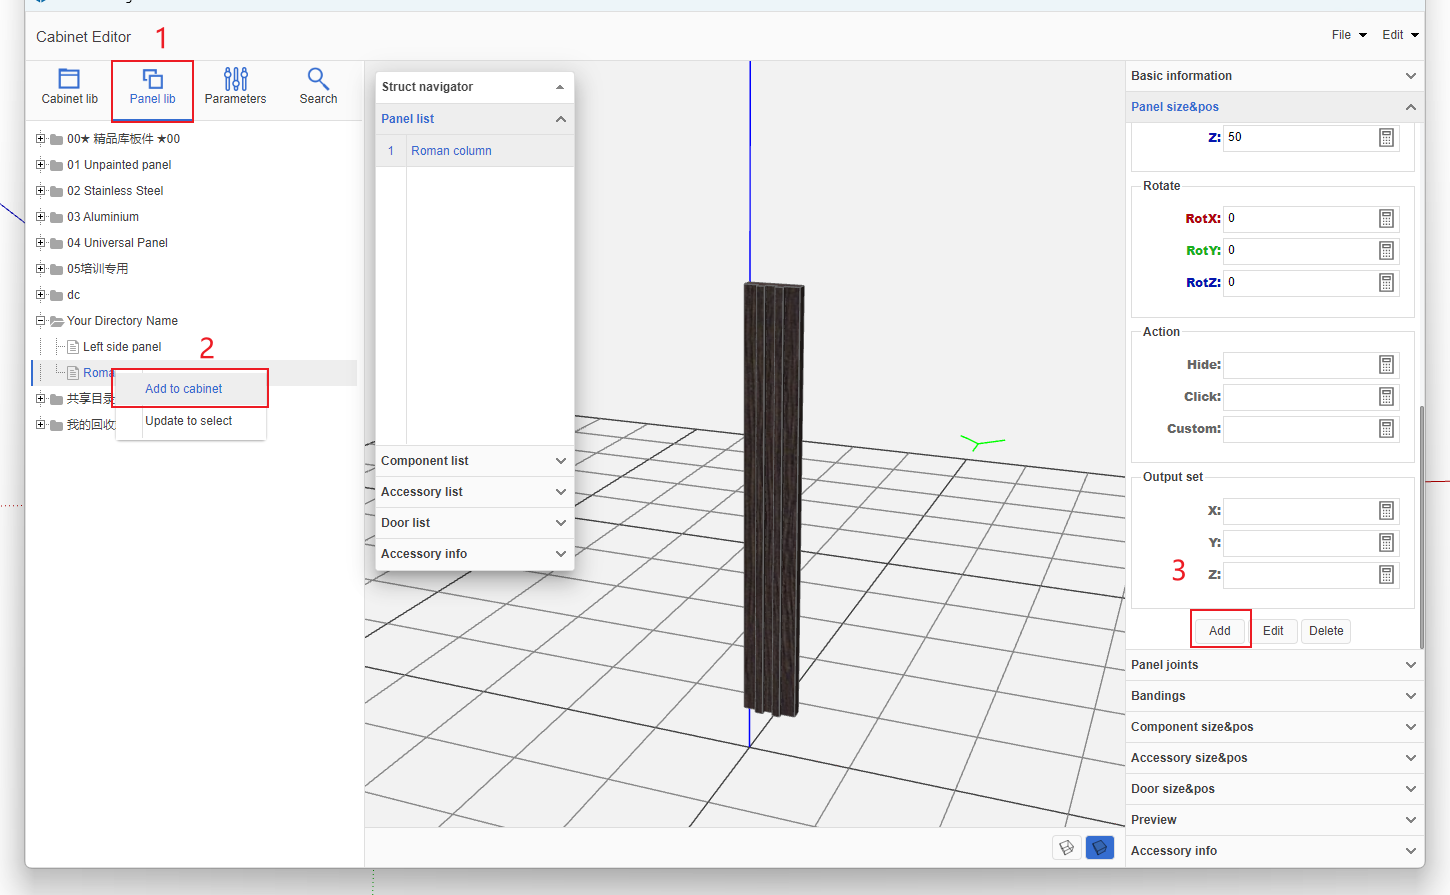Open the Cabinet lib tab
1450x895 pixels.
point(69,86)
